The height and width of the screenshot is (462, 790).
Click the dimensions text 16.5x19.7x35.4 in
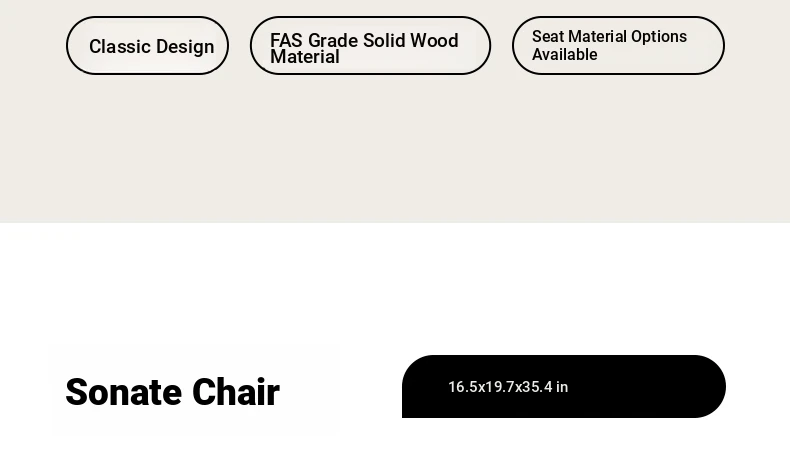click(508, 387)
